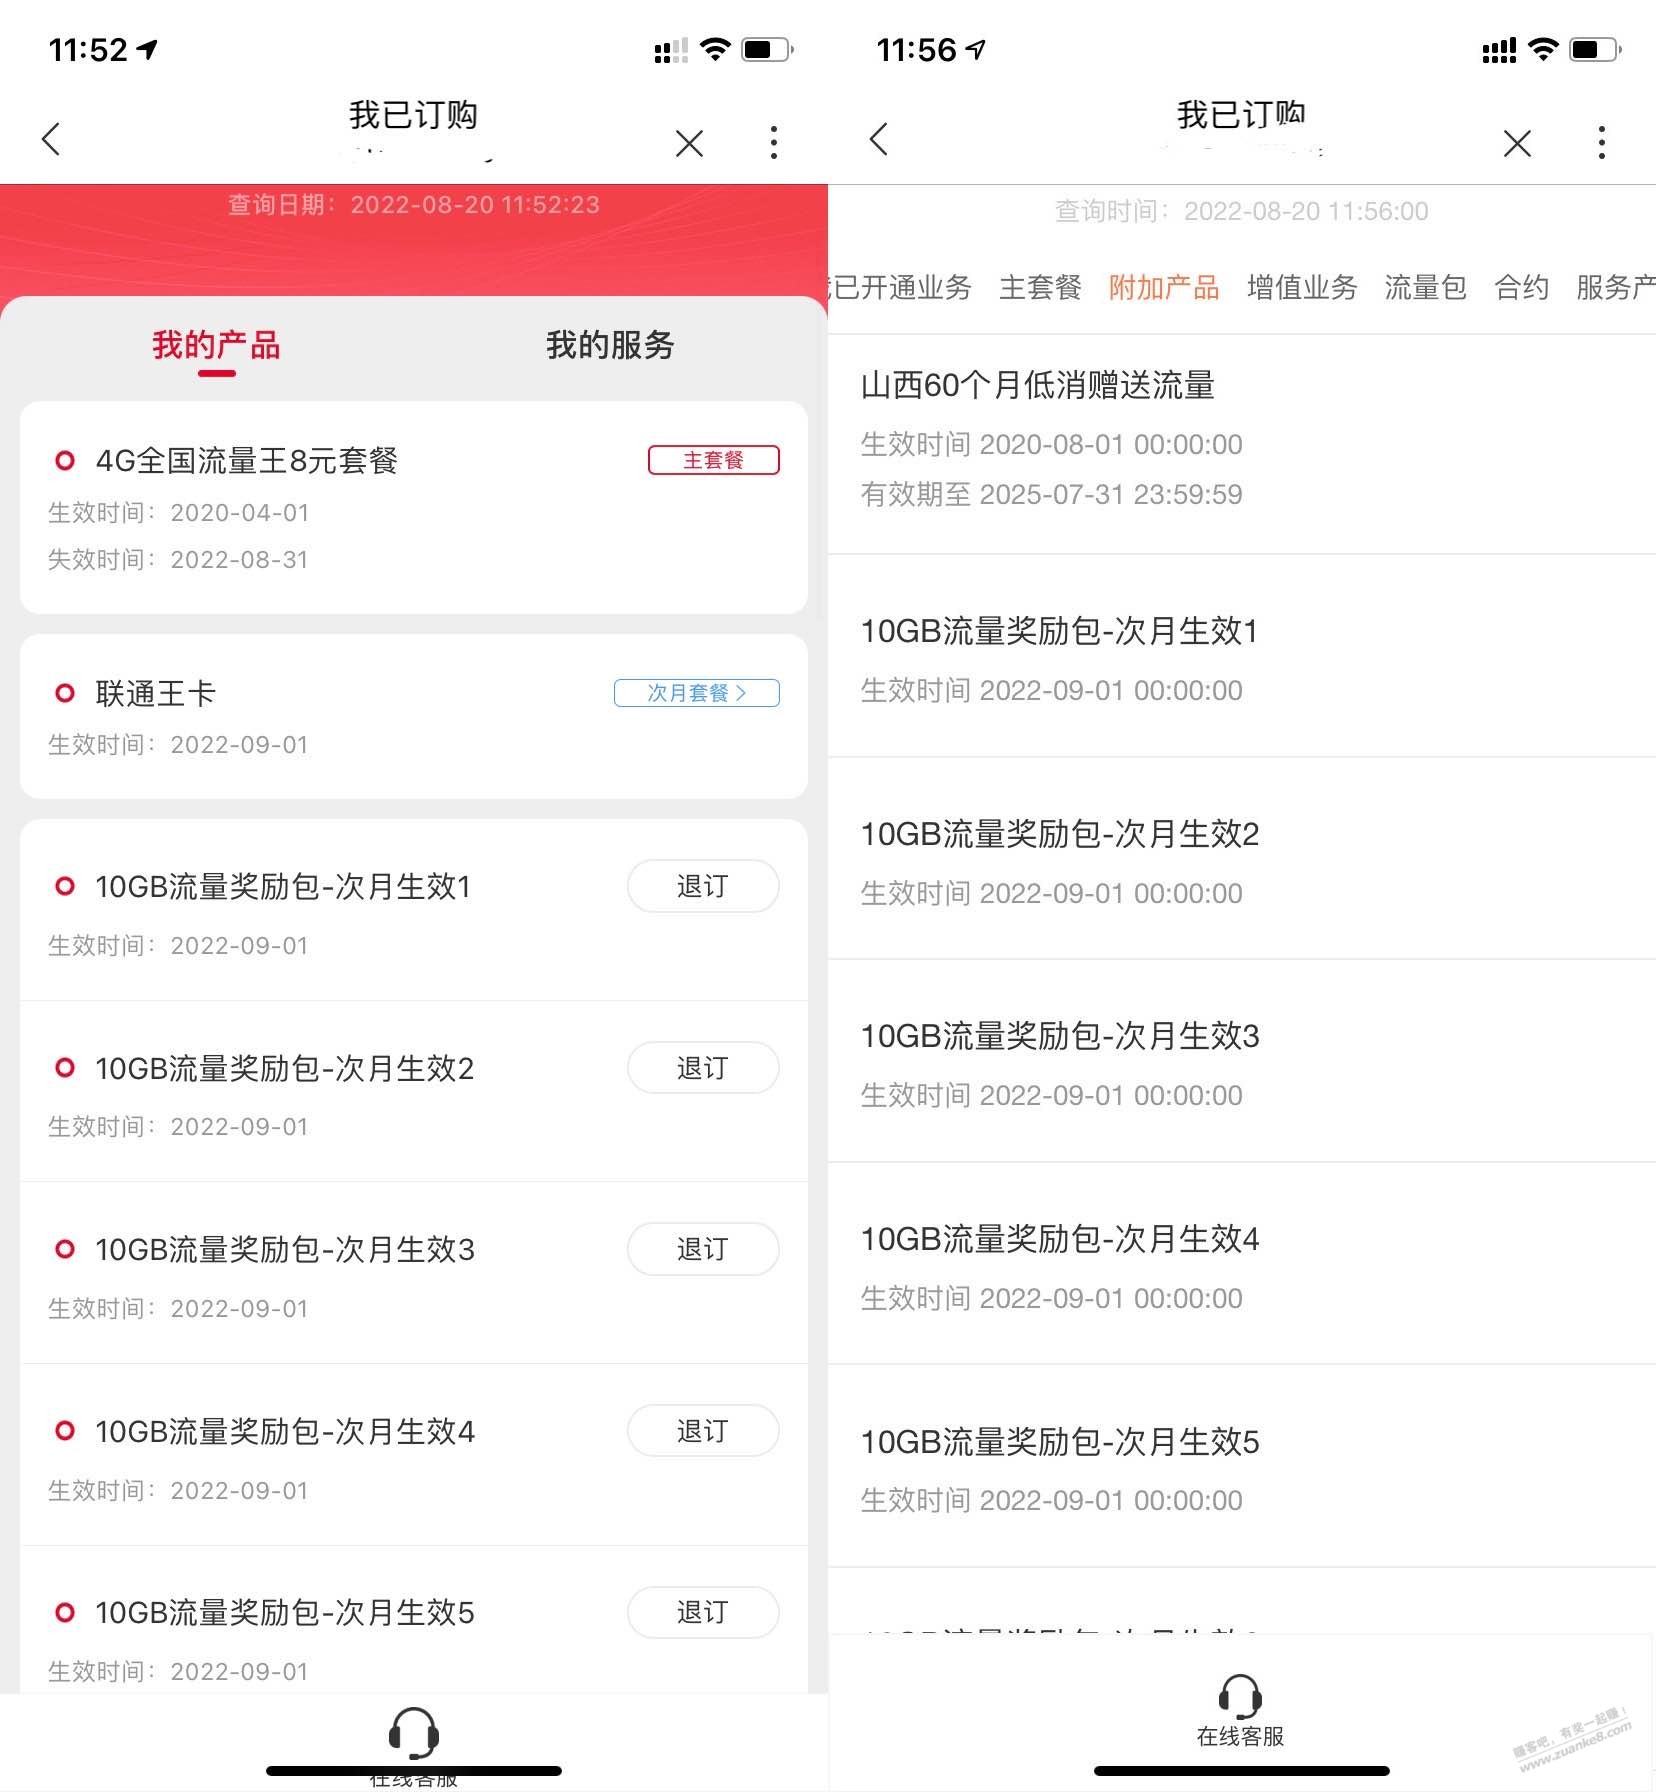Unsubscribe 10GB流量奖励包-次月生效1 with 退订
The height and width of the screenshot is (1792, 1656).
pos(703,886)
